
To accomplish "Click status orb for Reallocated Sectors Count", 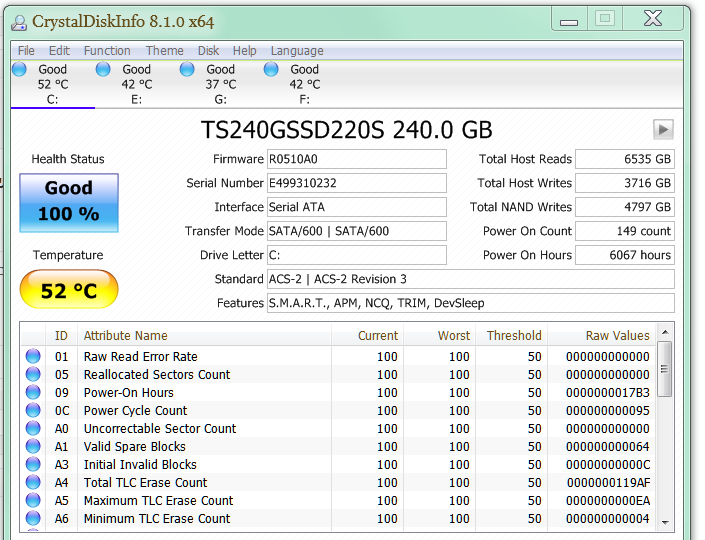I will point(33,374).
